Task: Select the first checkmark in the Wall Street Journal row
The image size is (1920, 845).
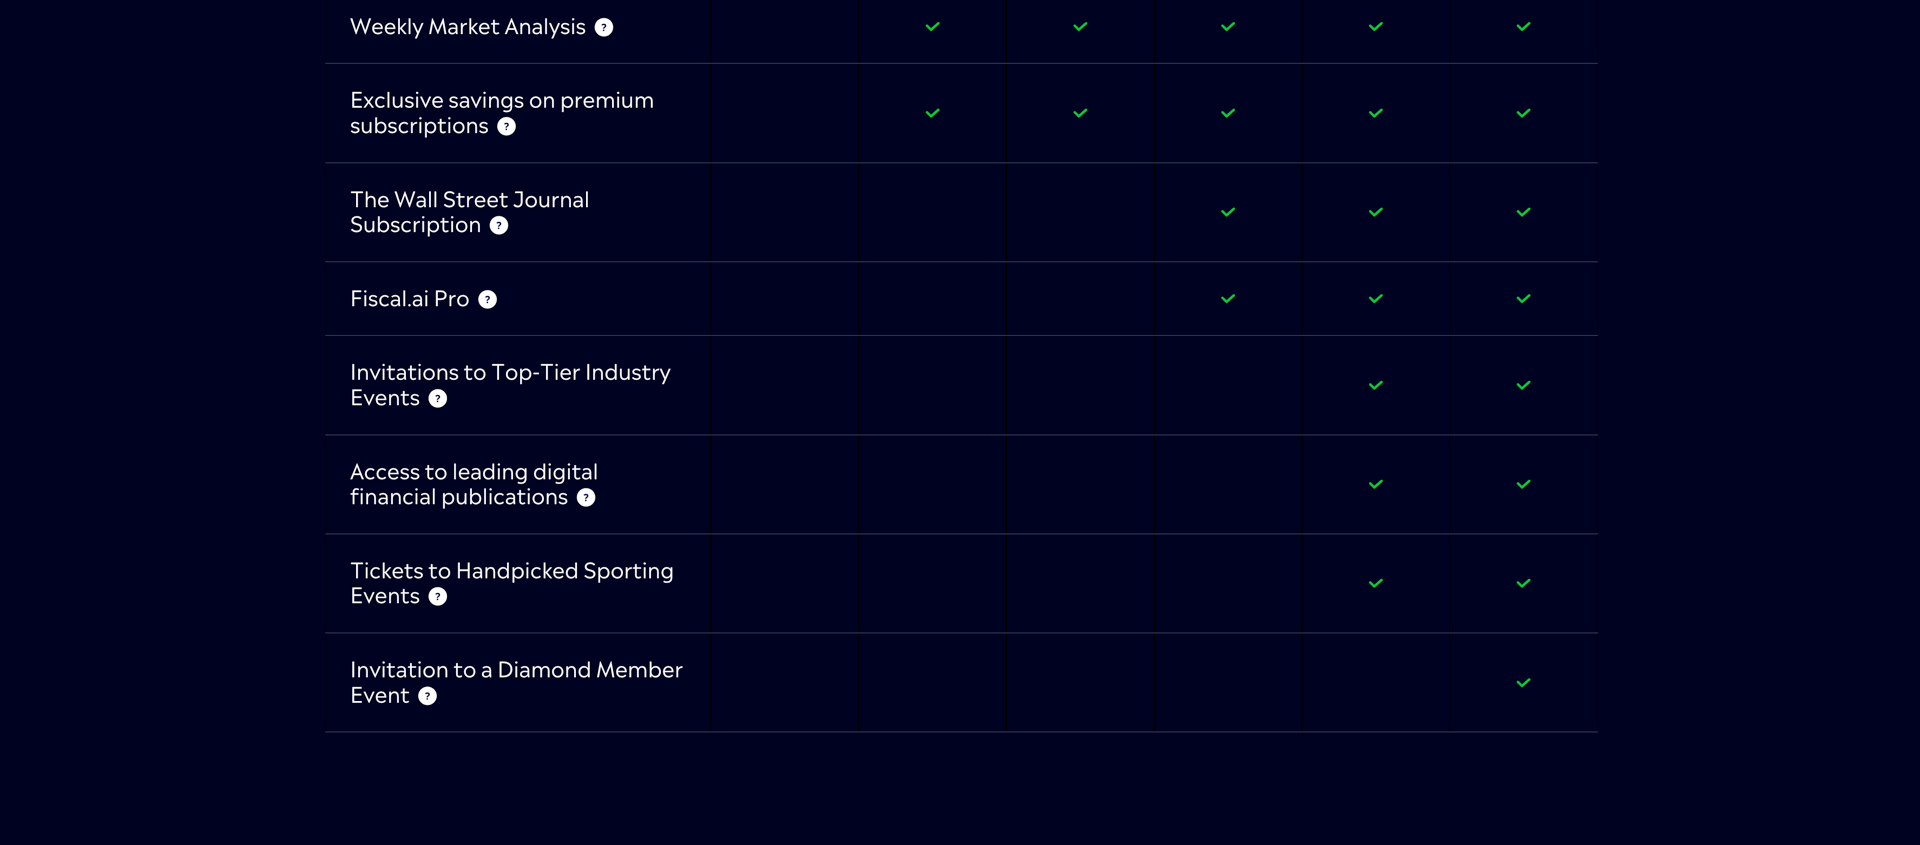Action: pos(1228,212)
